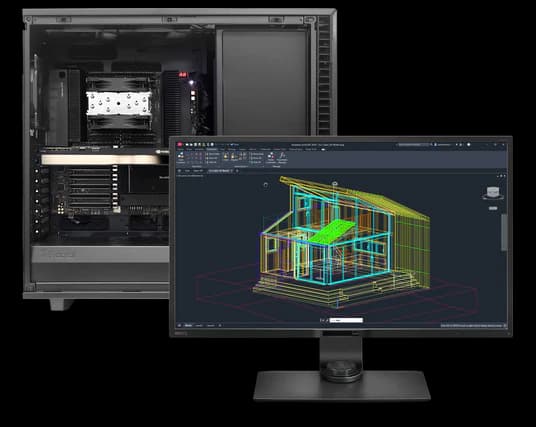The image size is (536, 427).
Task: Add a new layout with the bottom plus button
Action: (219, 325)
